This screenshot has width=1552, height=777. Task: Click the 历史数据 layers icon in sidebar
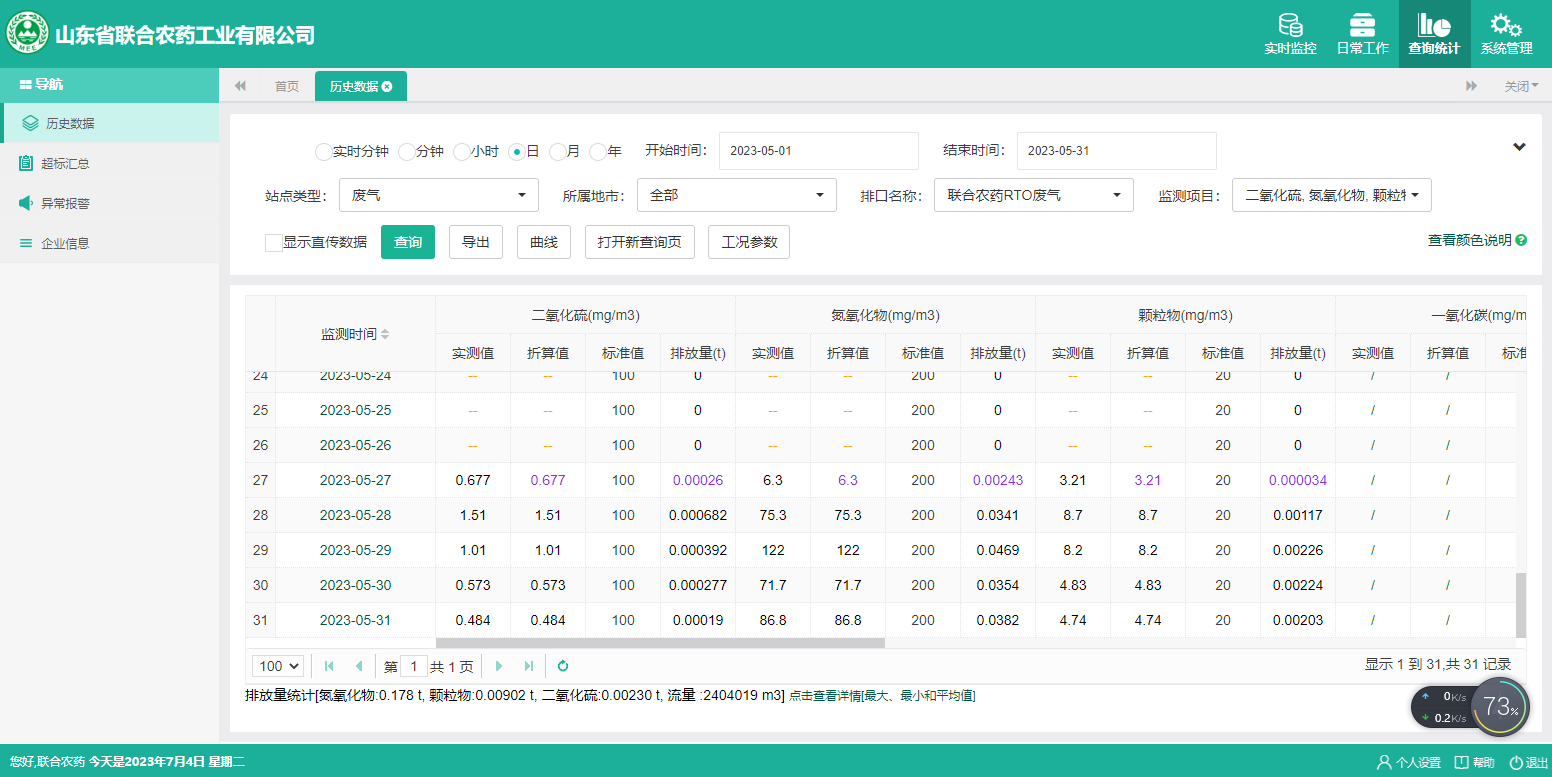[30, 124]
